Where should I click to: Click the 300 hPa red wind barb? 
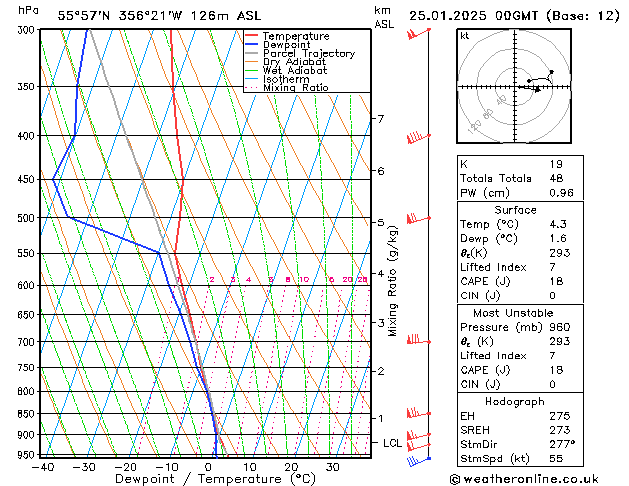pyautogui.click(x=419, y=34)
